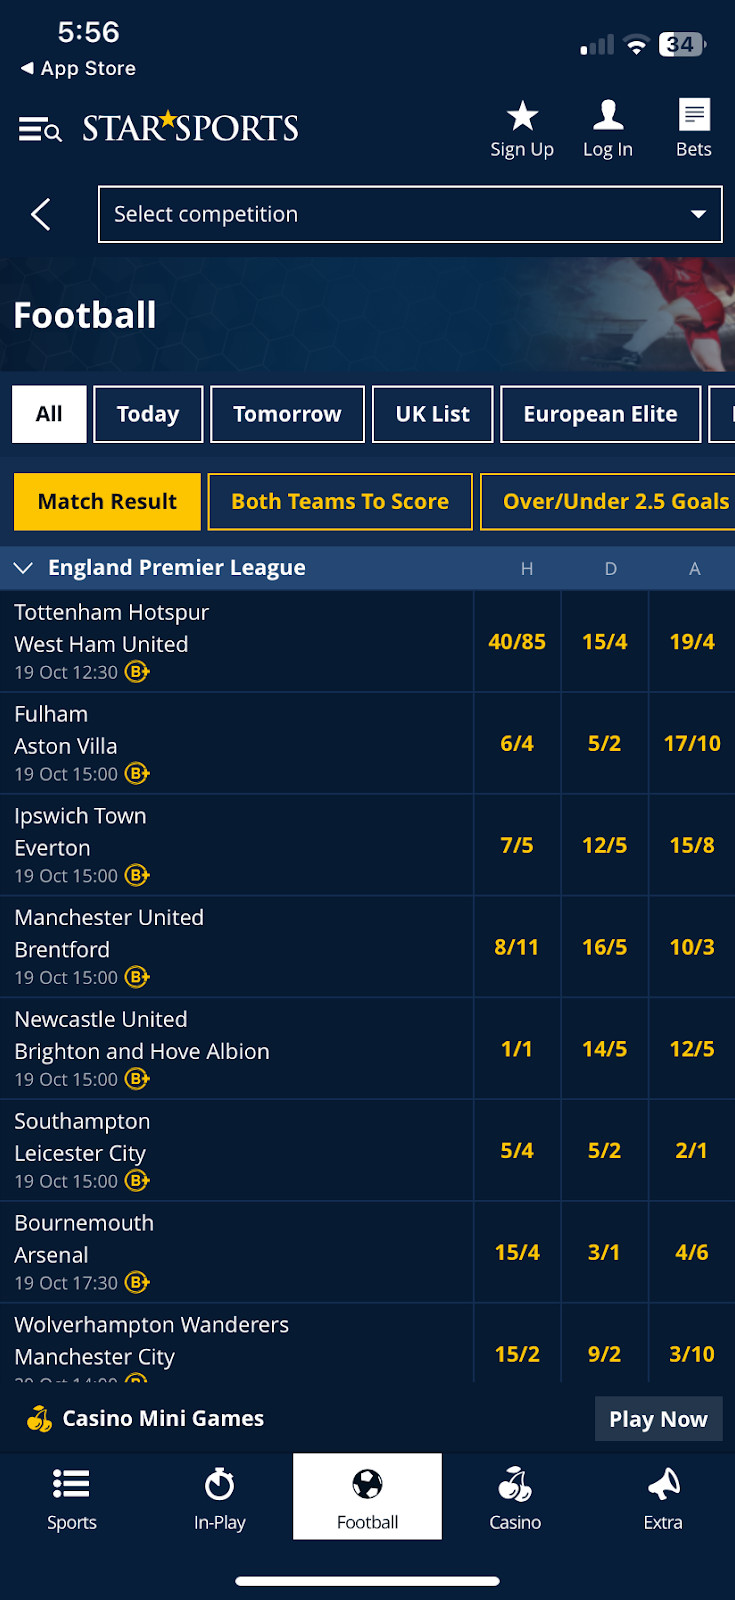Image resolution: width=735 pixels, height=1600 pixels.
Task: Tap bet boost badge on Fulham match
Action: point(137,774)
